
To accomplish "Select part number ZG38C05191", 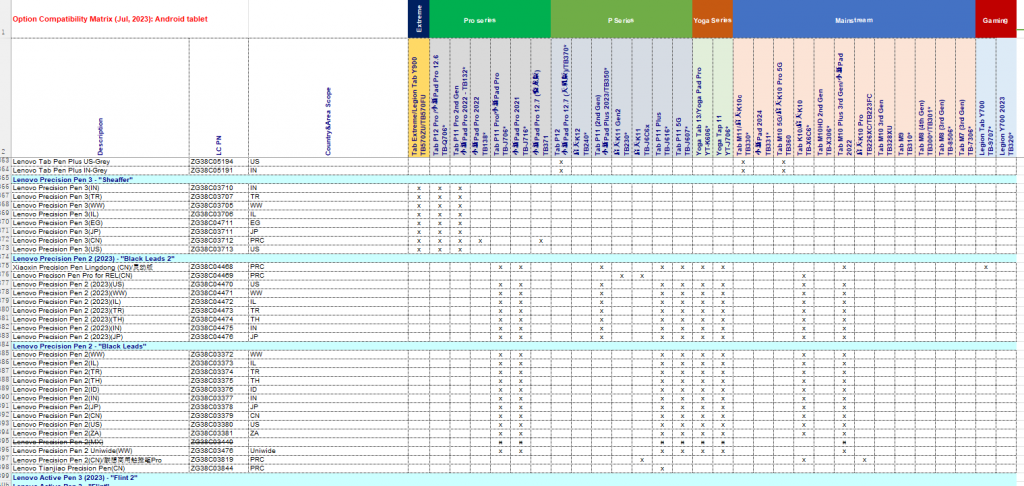I will [219, 170].
